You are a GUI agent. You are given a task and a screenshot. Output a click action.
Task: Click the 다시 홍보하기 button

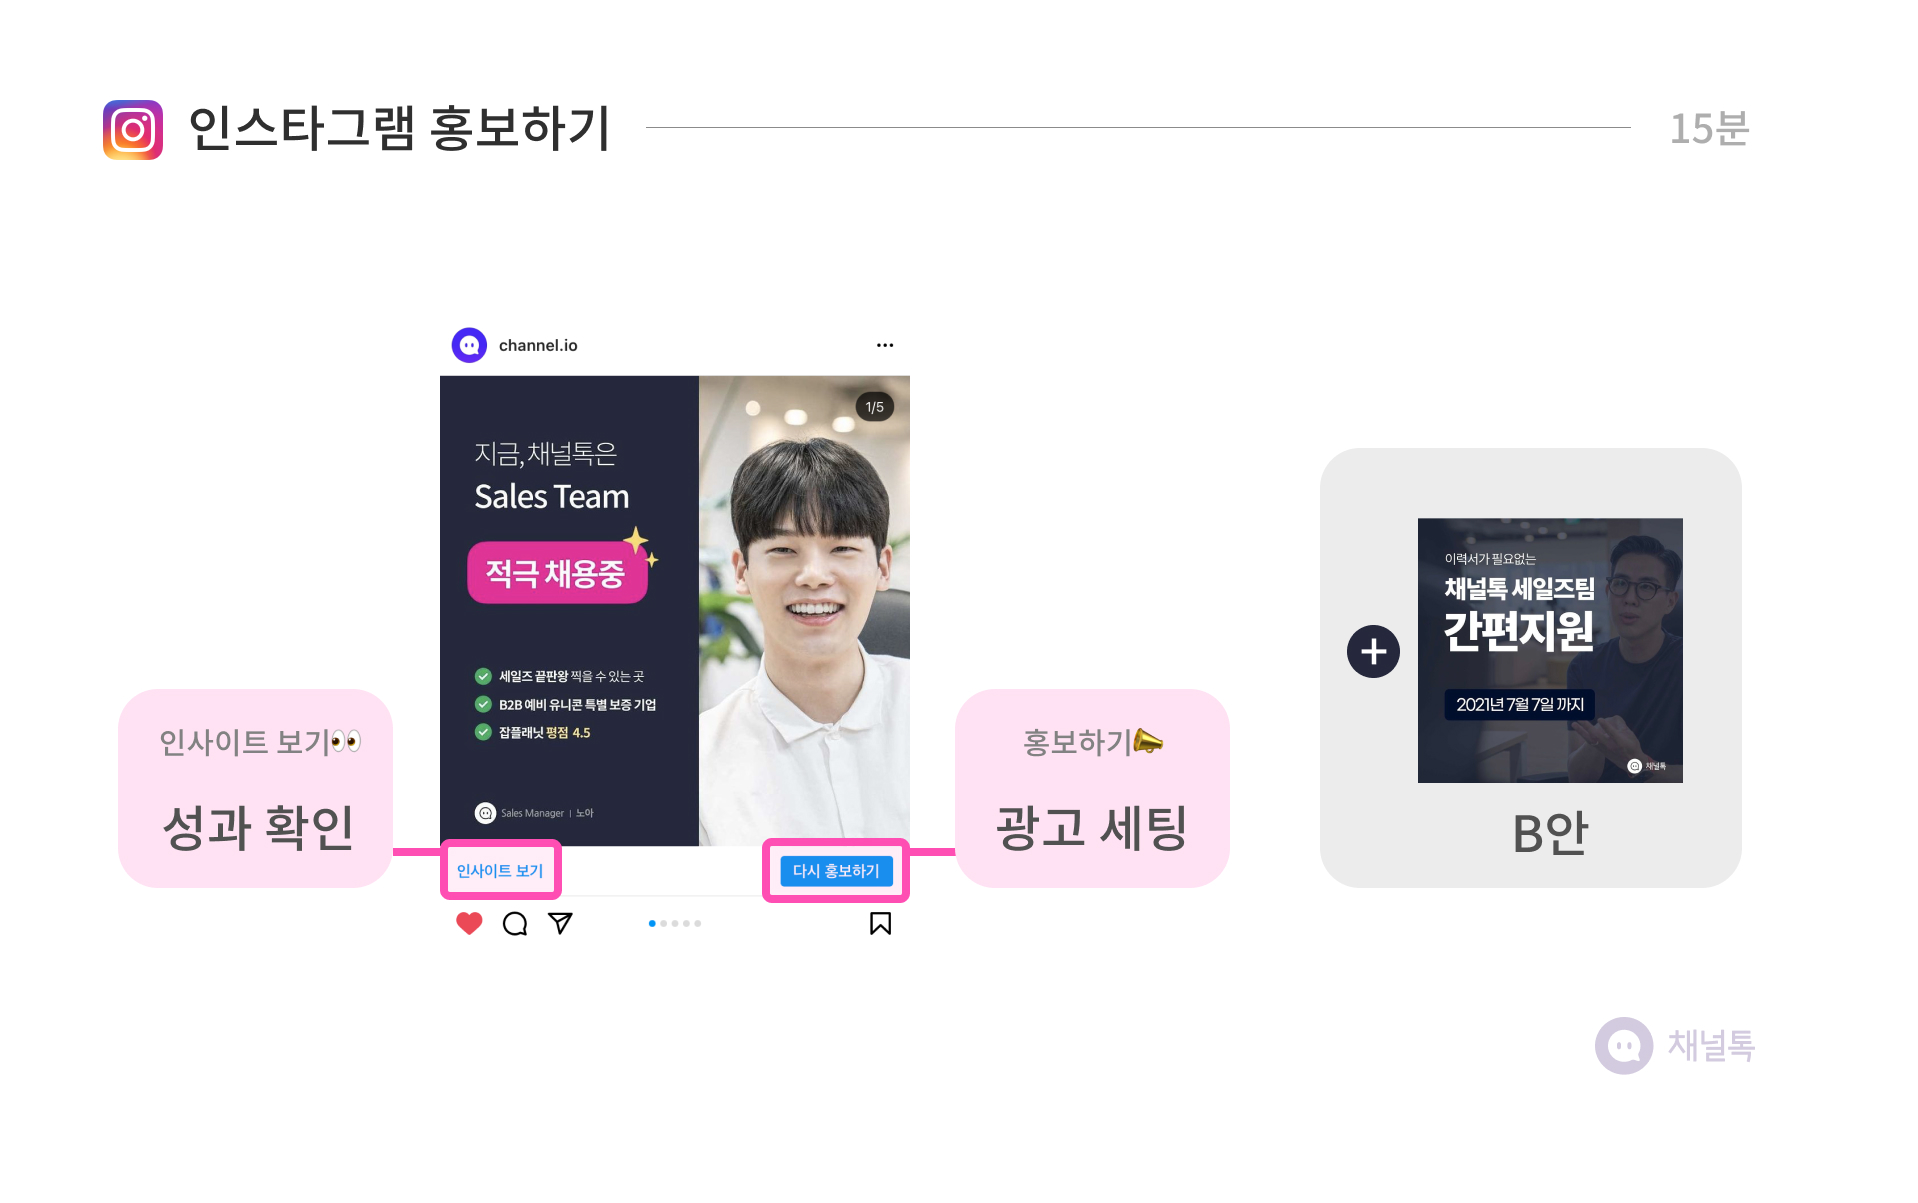pyautogui.click(x=836, y=871)
